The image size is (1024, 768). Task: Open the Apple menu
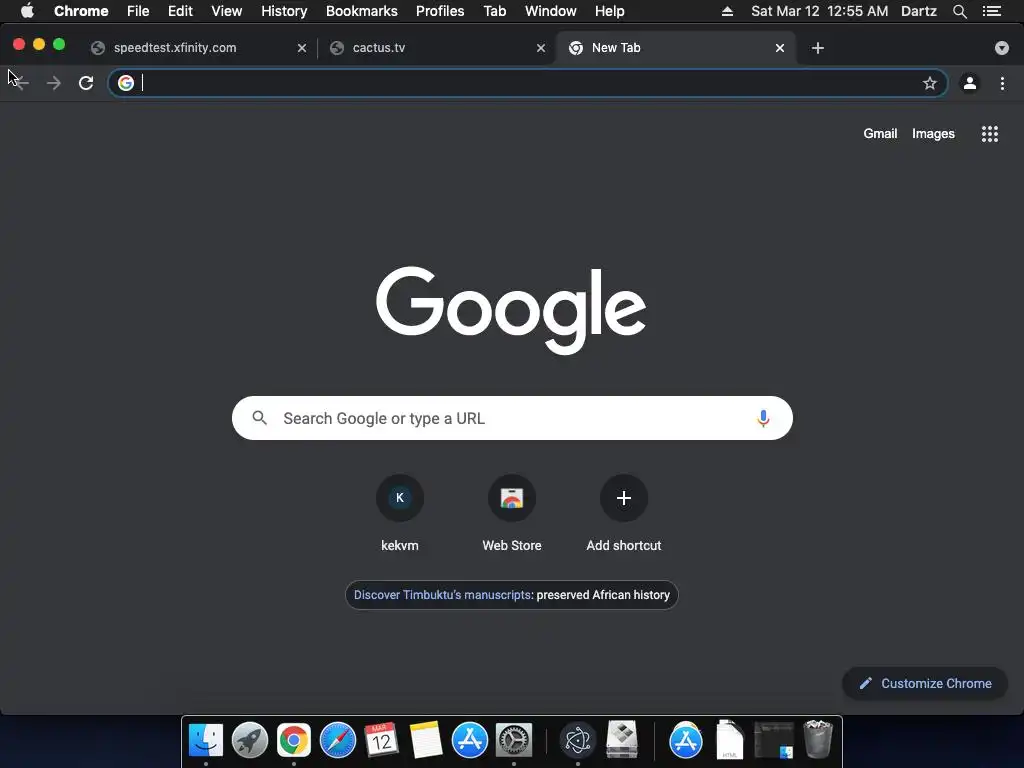pos(27,11)
